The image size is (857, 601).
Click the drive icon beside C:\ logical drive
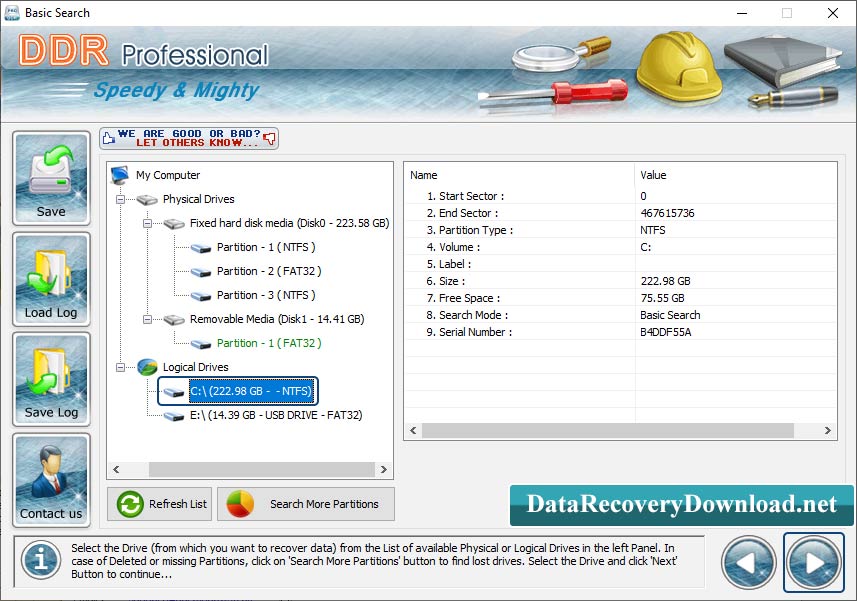click(174, 392)
